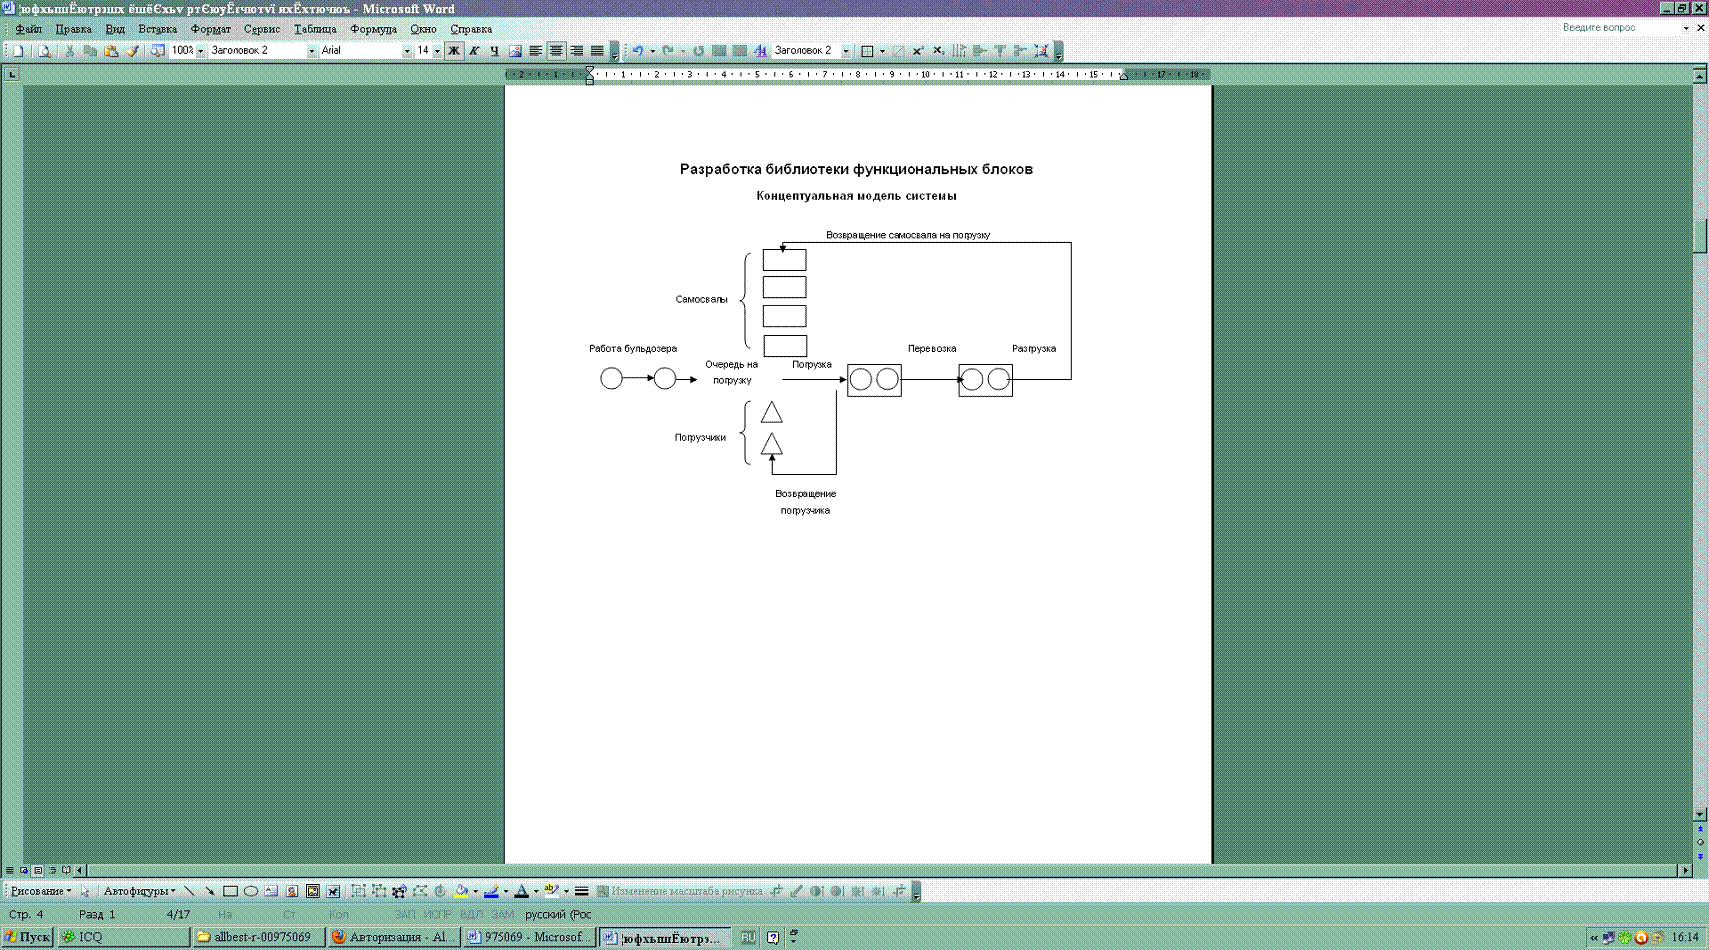Toggle bold formatting (Ж button)

[x=454, y=51]
